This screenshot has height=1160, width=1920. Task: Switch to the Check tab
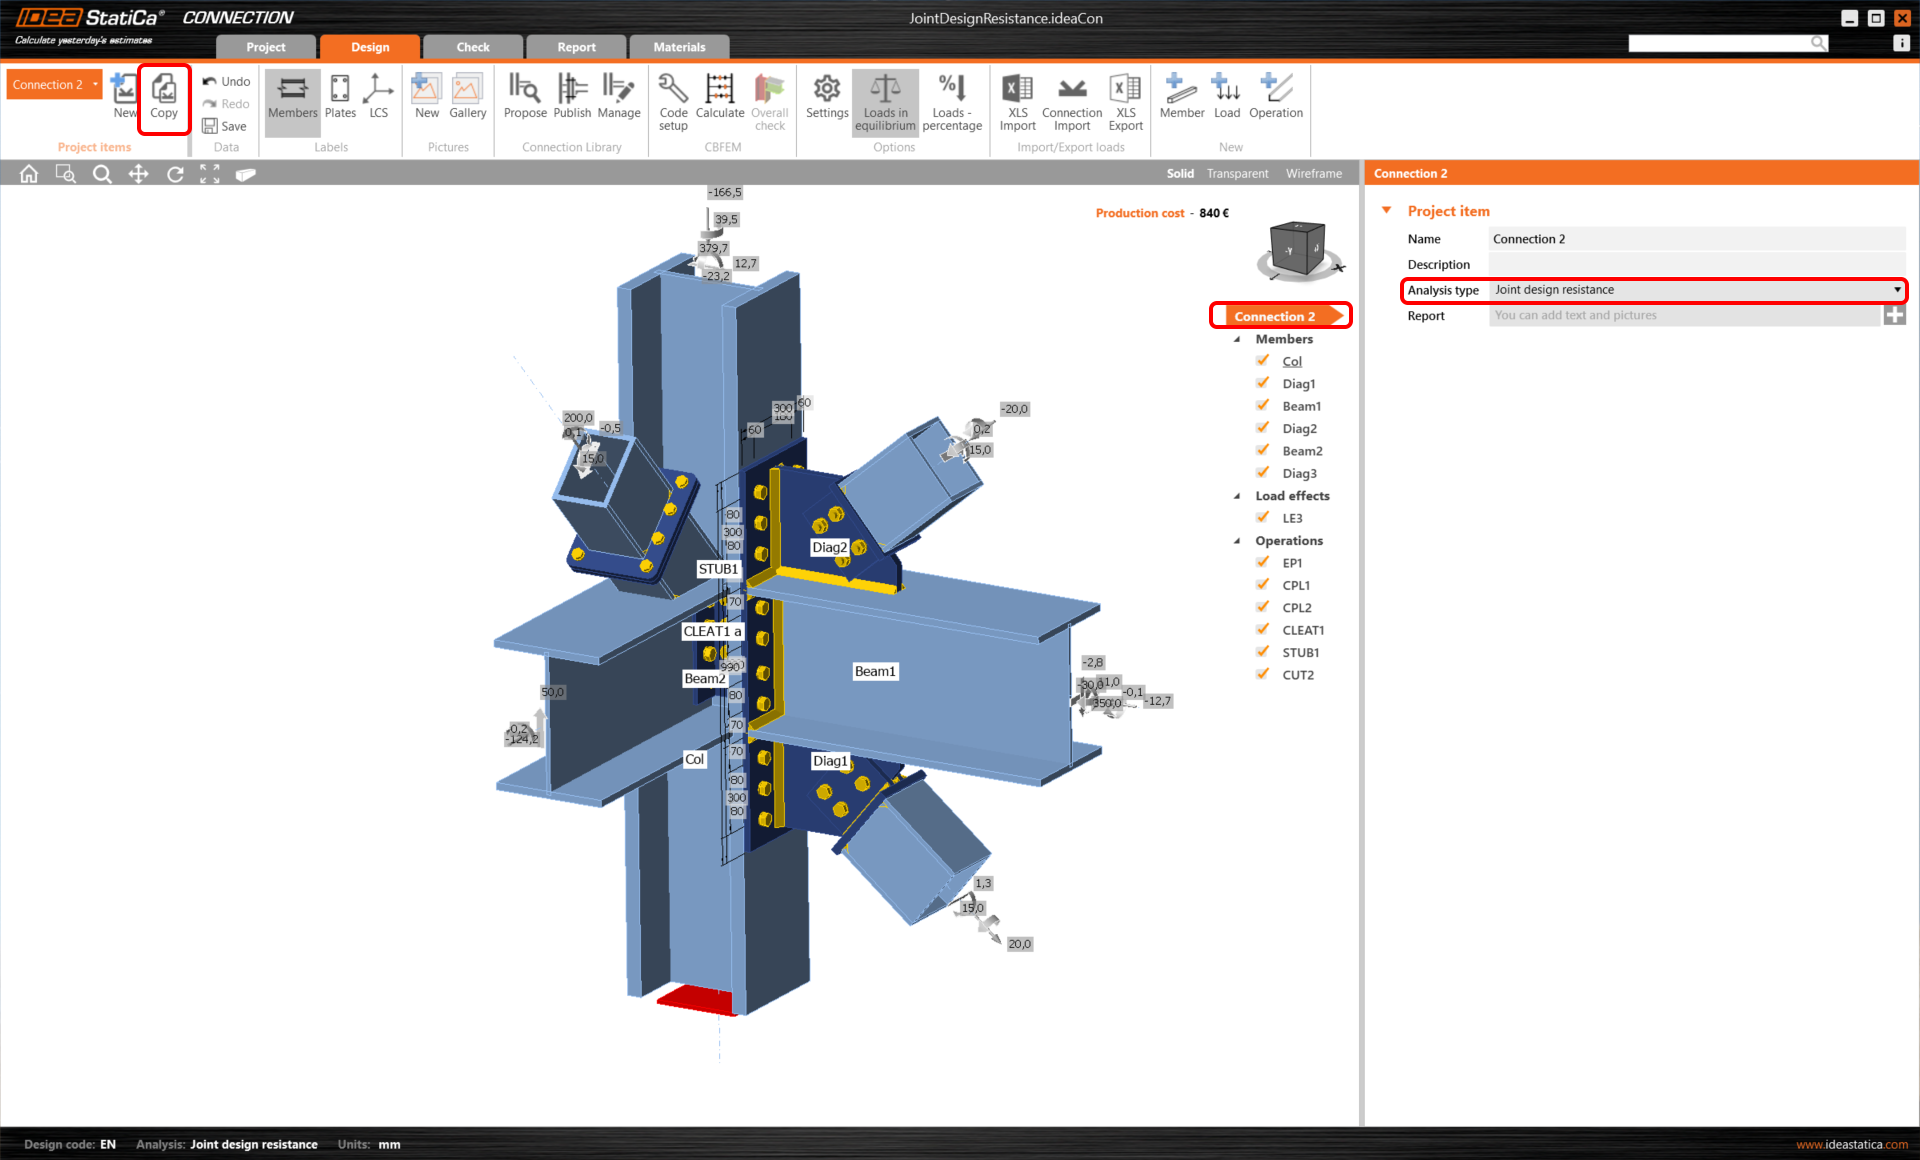pos(472,47)
